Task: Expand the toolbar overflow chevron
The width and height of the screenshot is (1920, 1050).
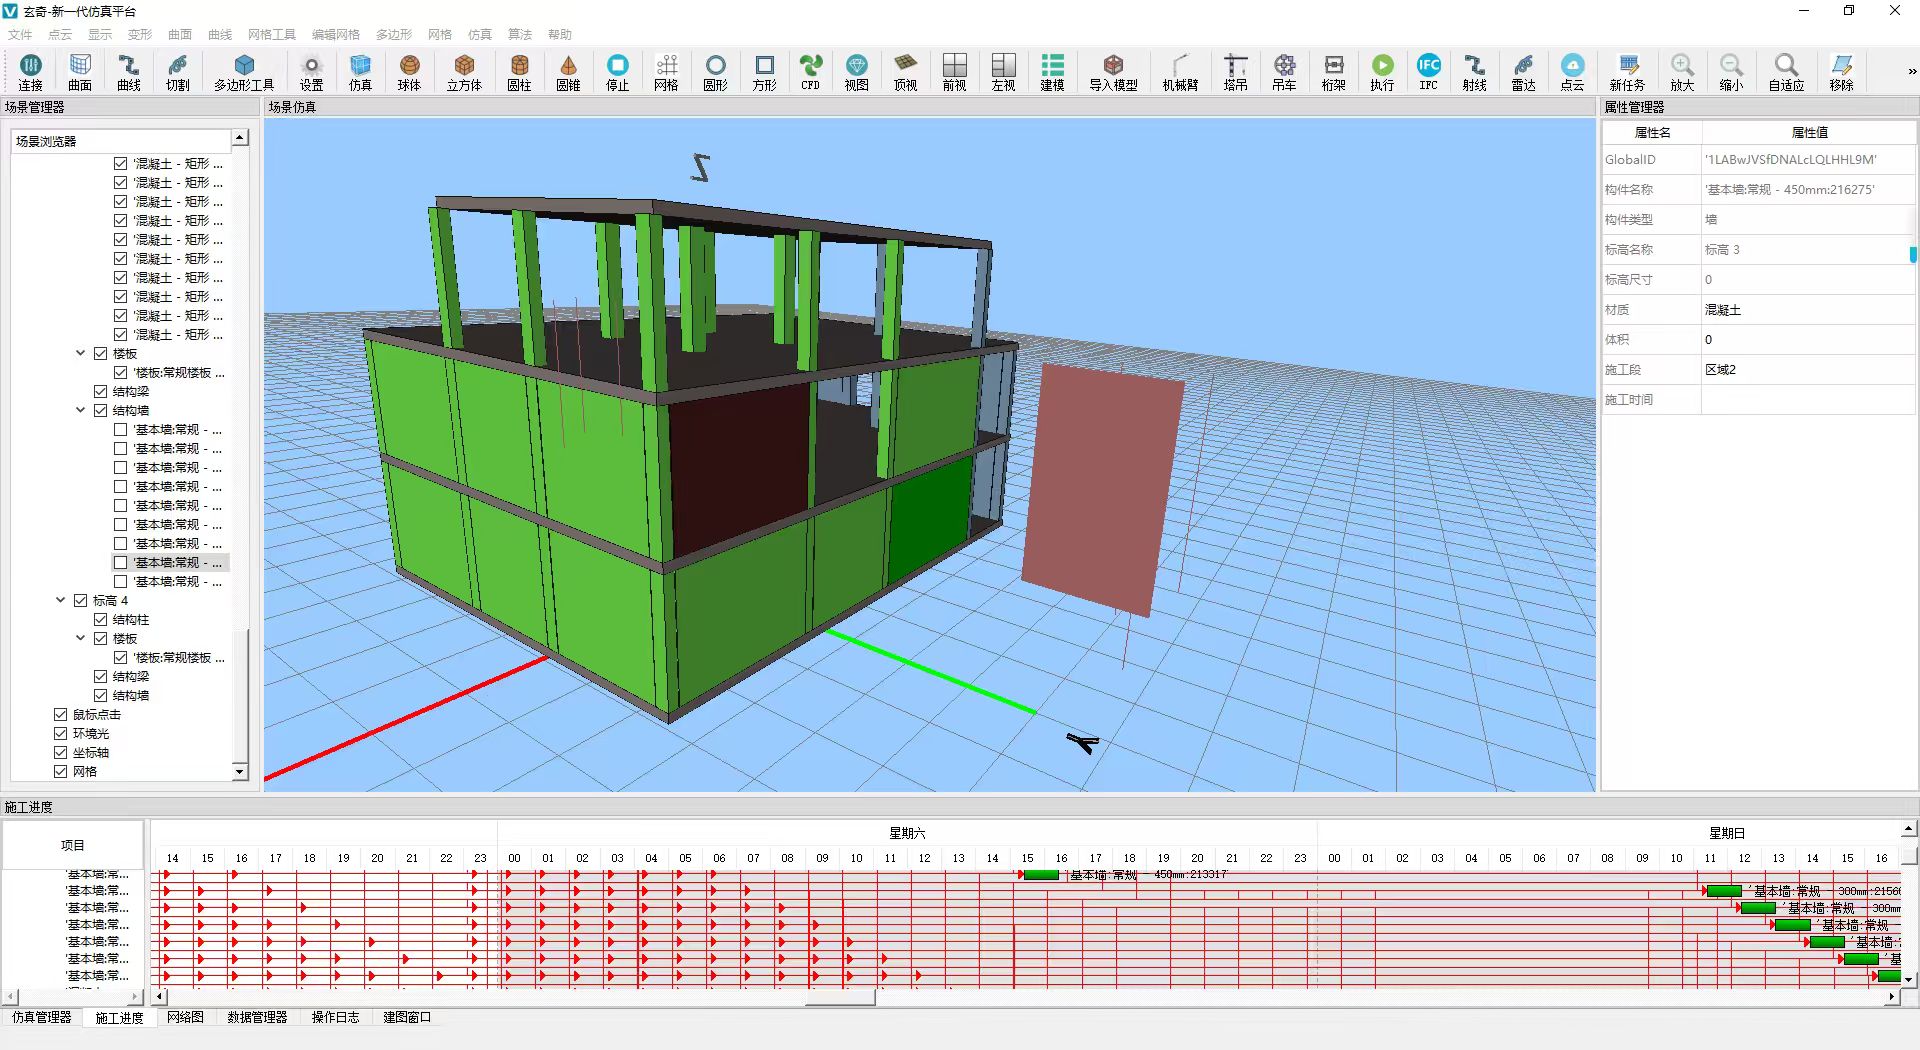Action: click(x=1911, y=72)
